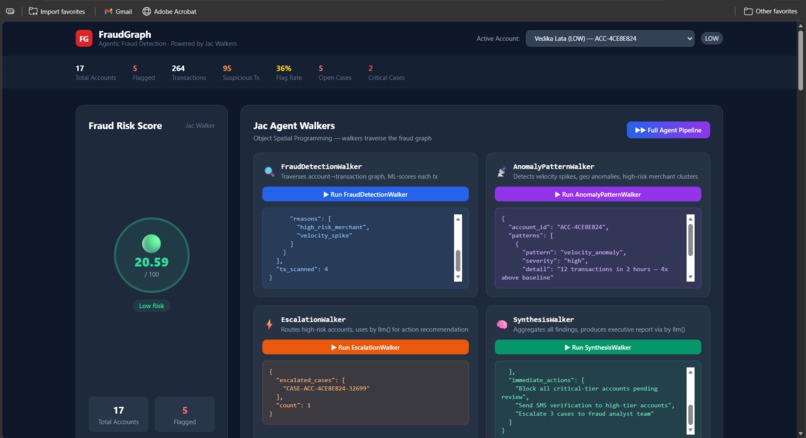Click the LOW risk badge near account selector

tap(711, 39)
